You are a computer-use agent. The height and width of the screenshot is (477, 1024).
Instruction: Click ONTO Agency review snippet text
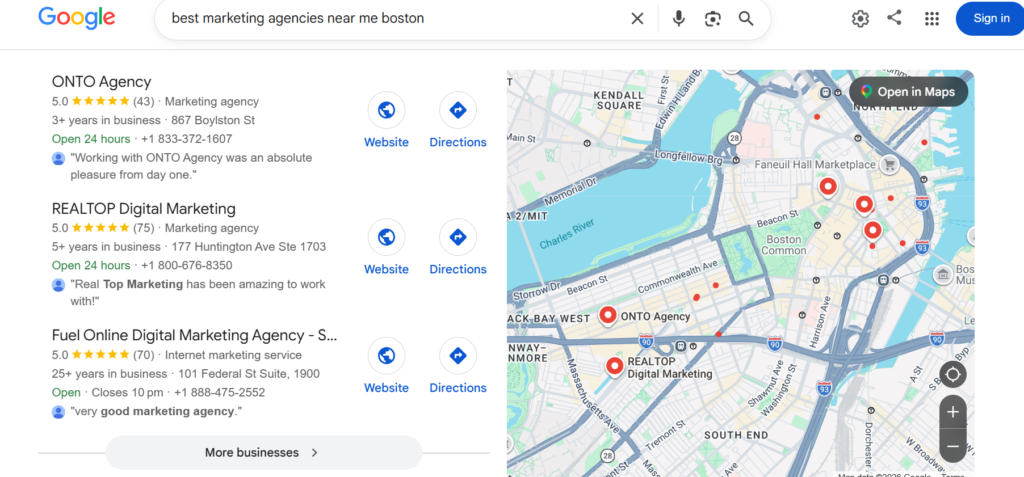tap(191, 167)
